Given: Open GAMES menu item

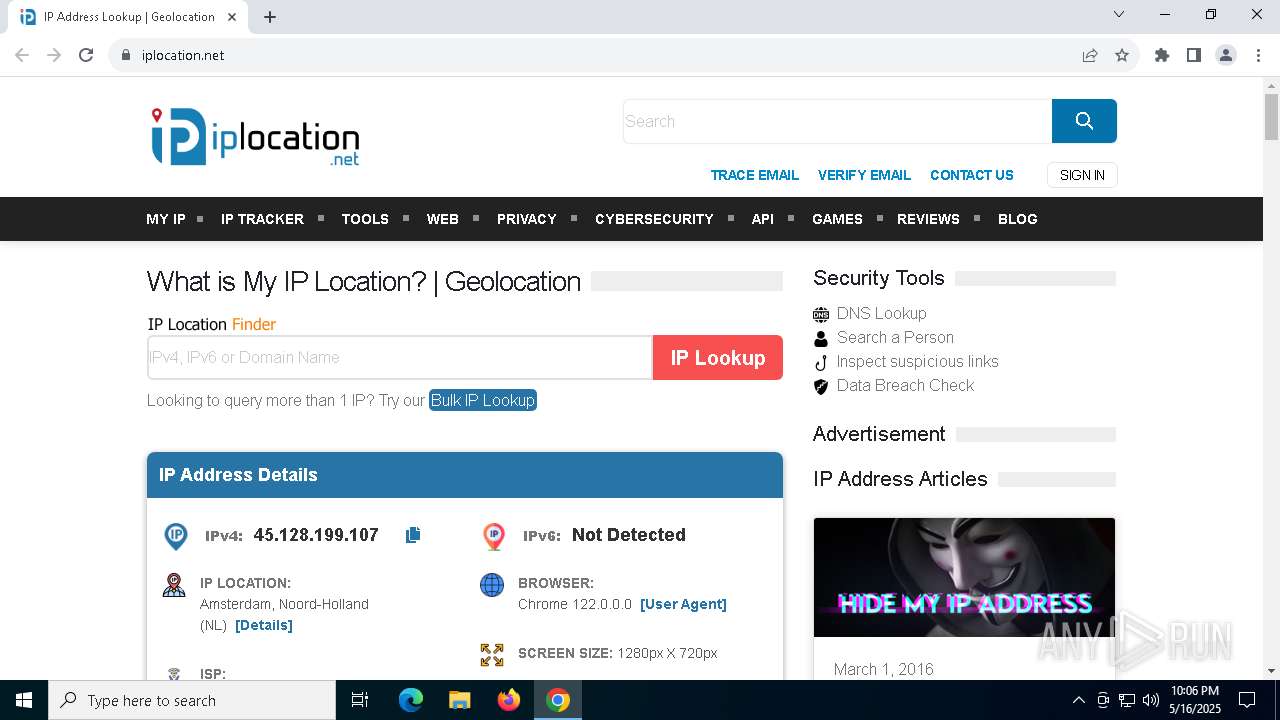Looking at the screenshot, I should point(837,219).
